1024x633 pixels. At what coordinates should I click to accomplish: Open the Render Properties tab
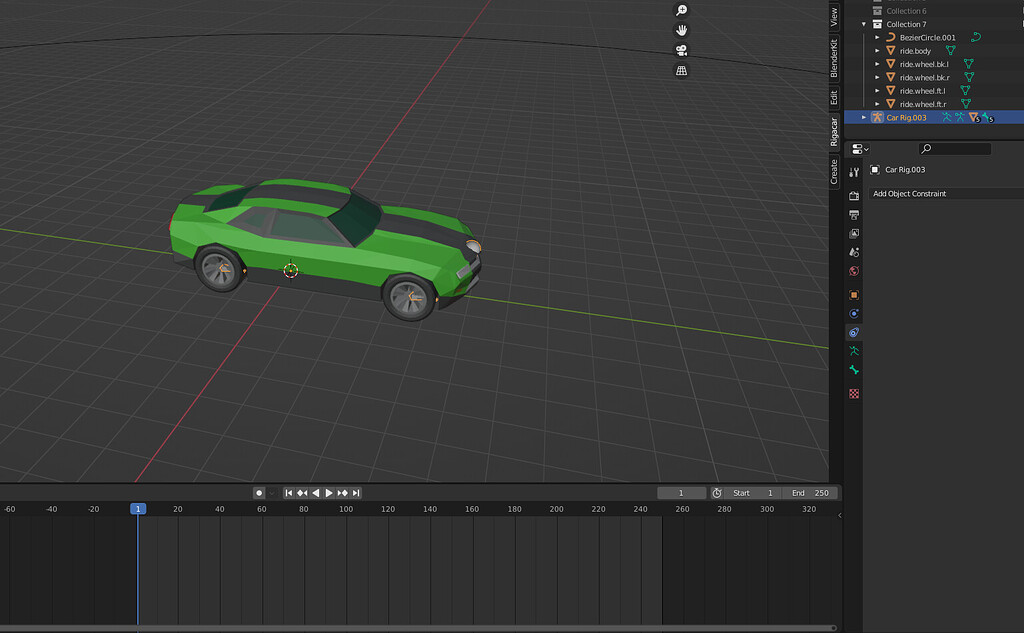pyautogui.click(x=853, y=197)
